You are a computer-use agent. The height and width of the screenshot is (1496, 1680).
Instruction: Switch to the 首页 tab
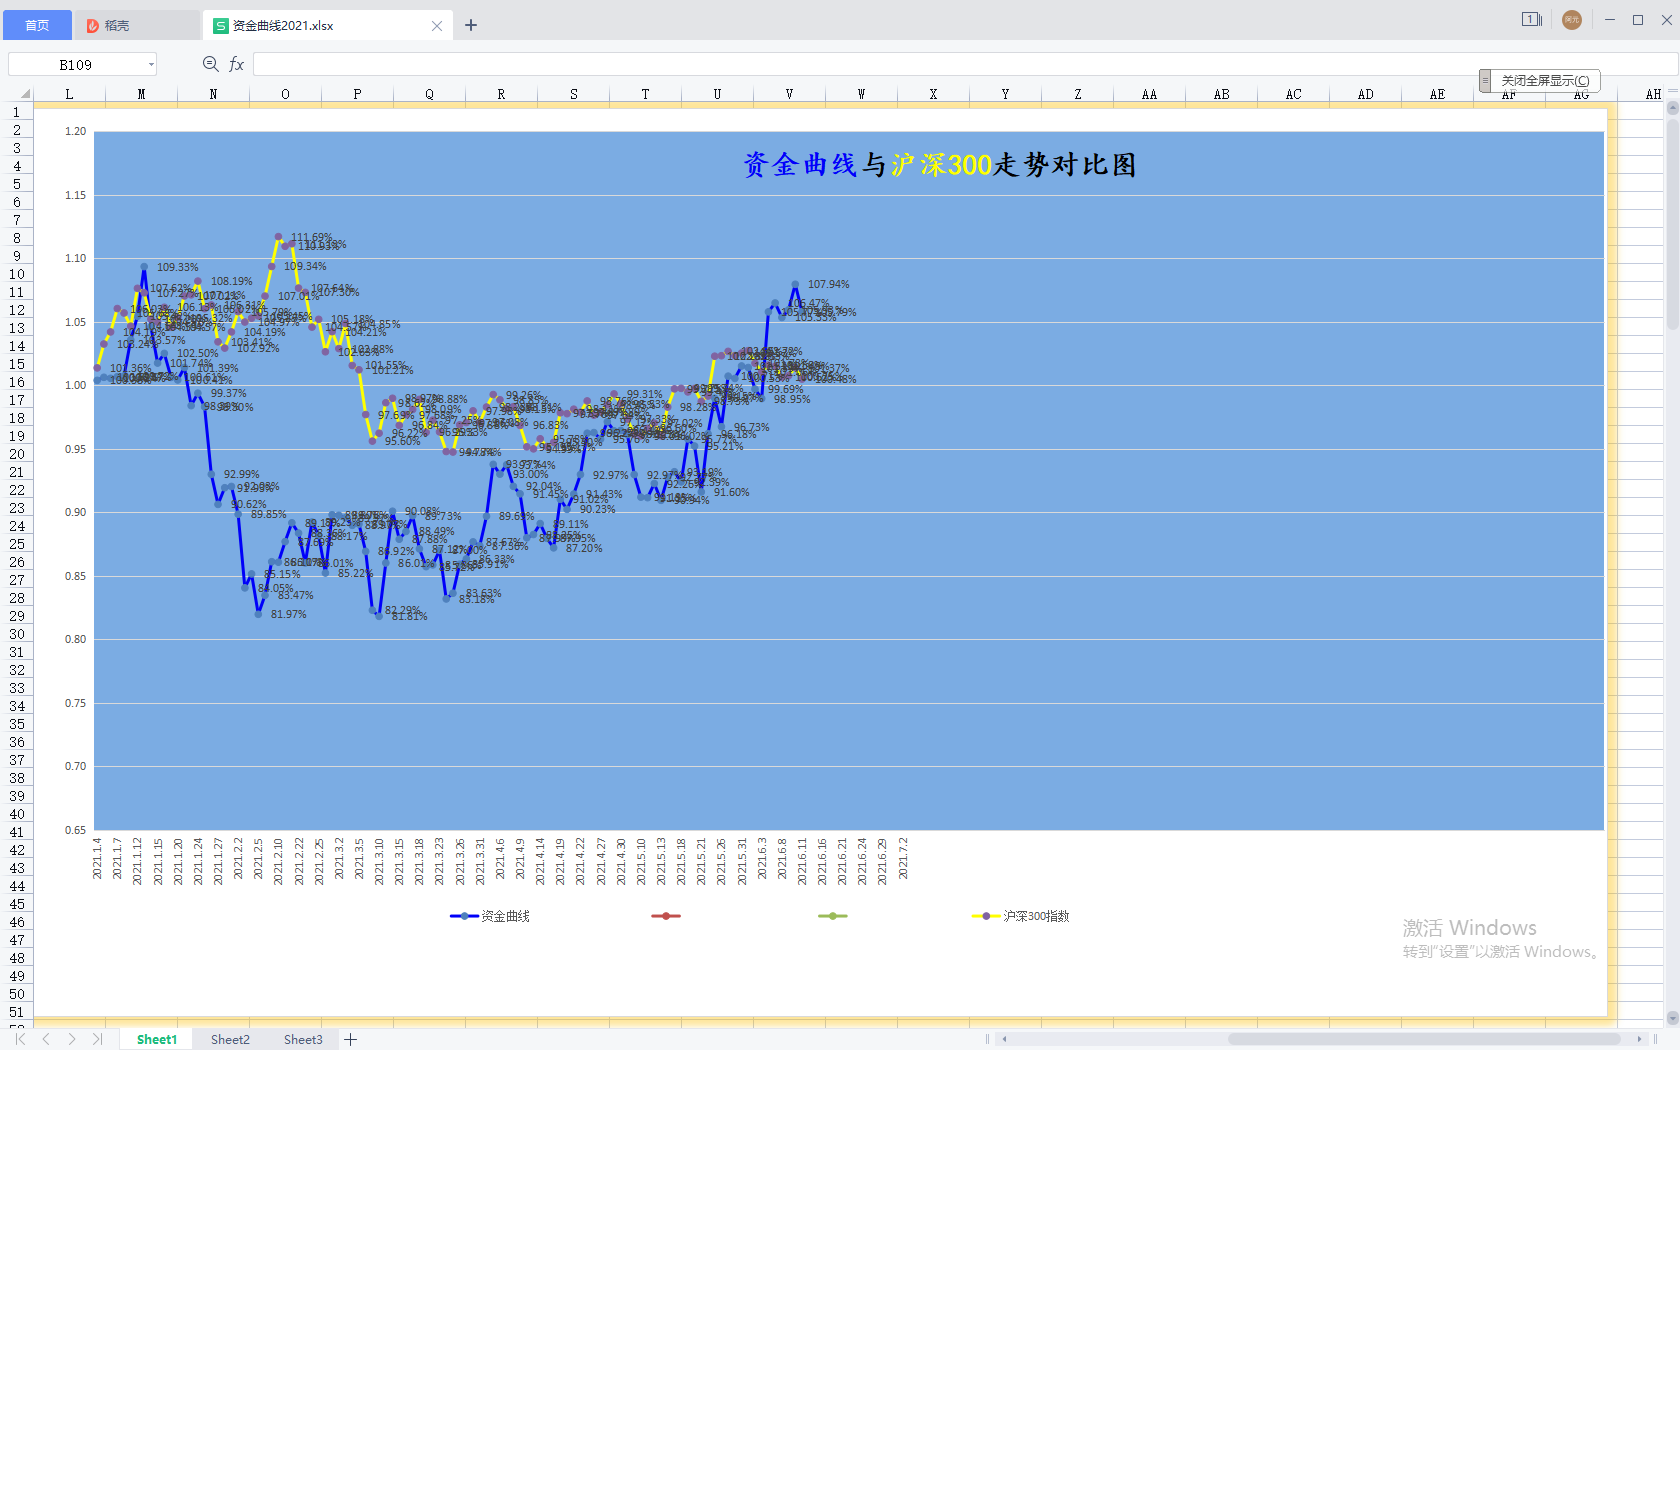click(37, 25)
